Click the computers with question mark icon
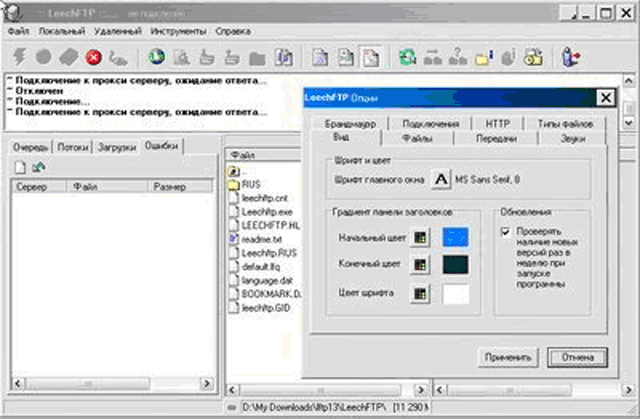640x419 pixels. [458, 57]
